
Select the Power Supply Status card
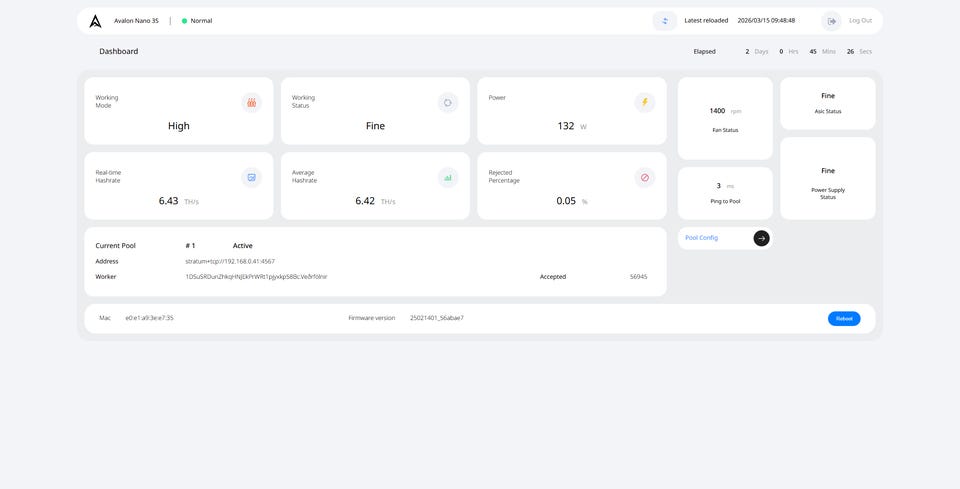point(827,178)
